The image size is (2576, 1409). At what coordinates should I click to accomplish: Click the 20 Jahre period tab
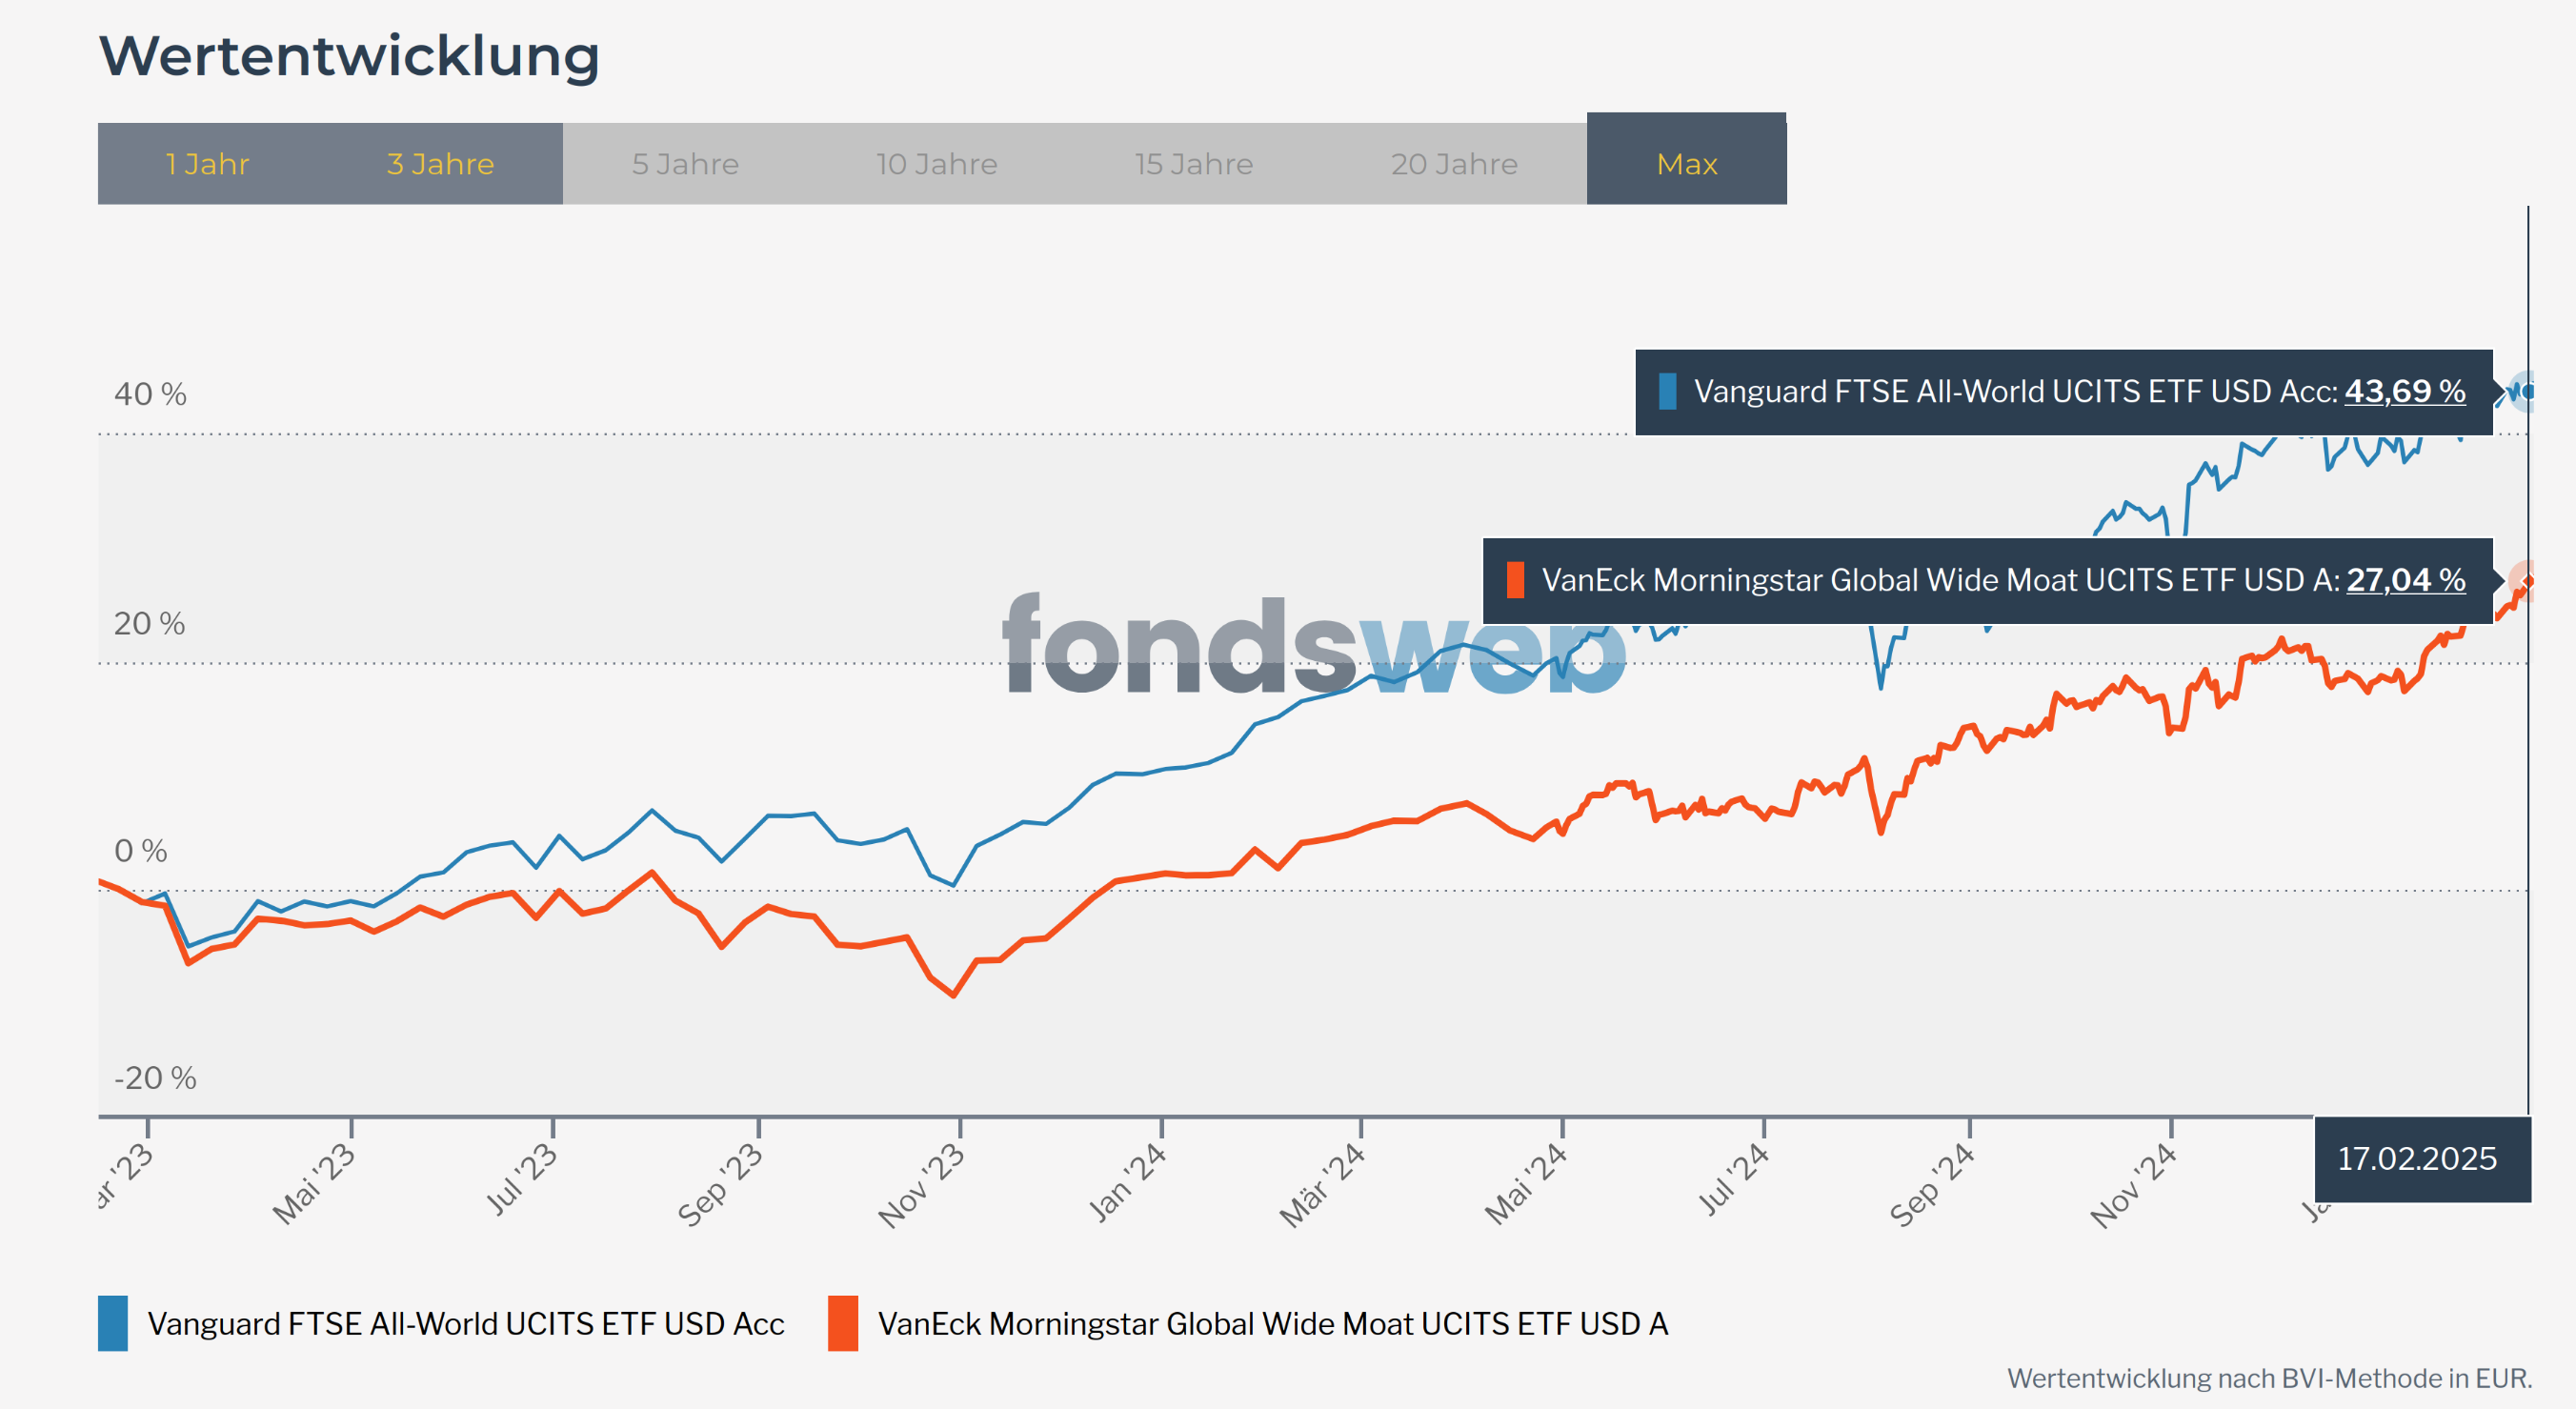click(1454, 164)
